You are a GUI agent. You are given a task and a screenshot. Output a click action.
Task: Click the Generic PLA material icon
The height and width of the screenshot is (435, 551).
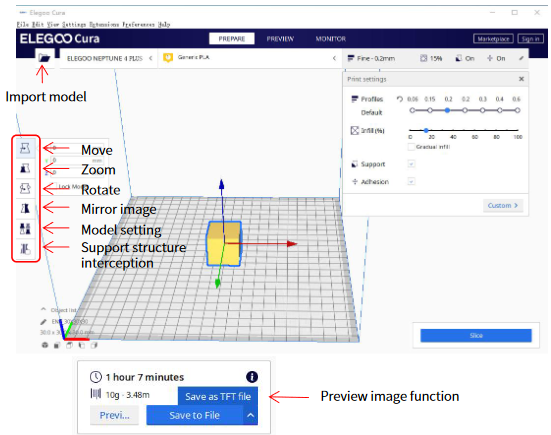168,57
